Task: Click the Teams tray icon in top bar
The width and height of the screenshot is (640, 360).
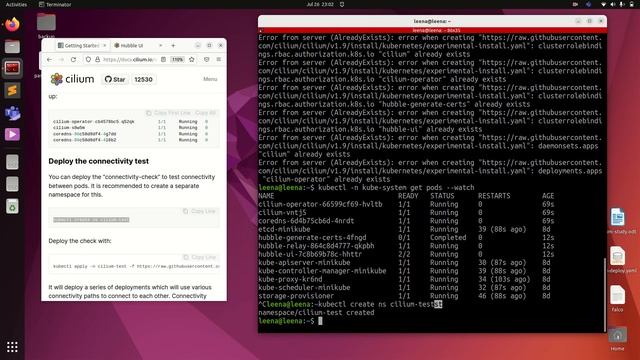Action: pyautogui.click(x=589, y=4)
